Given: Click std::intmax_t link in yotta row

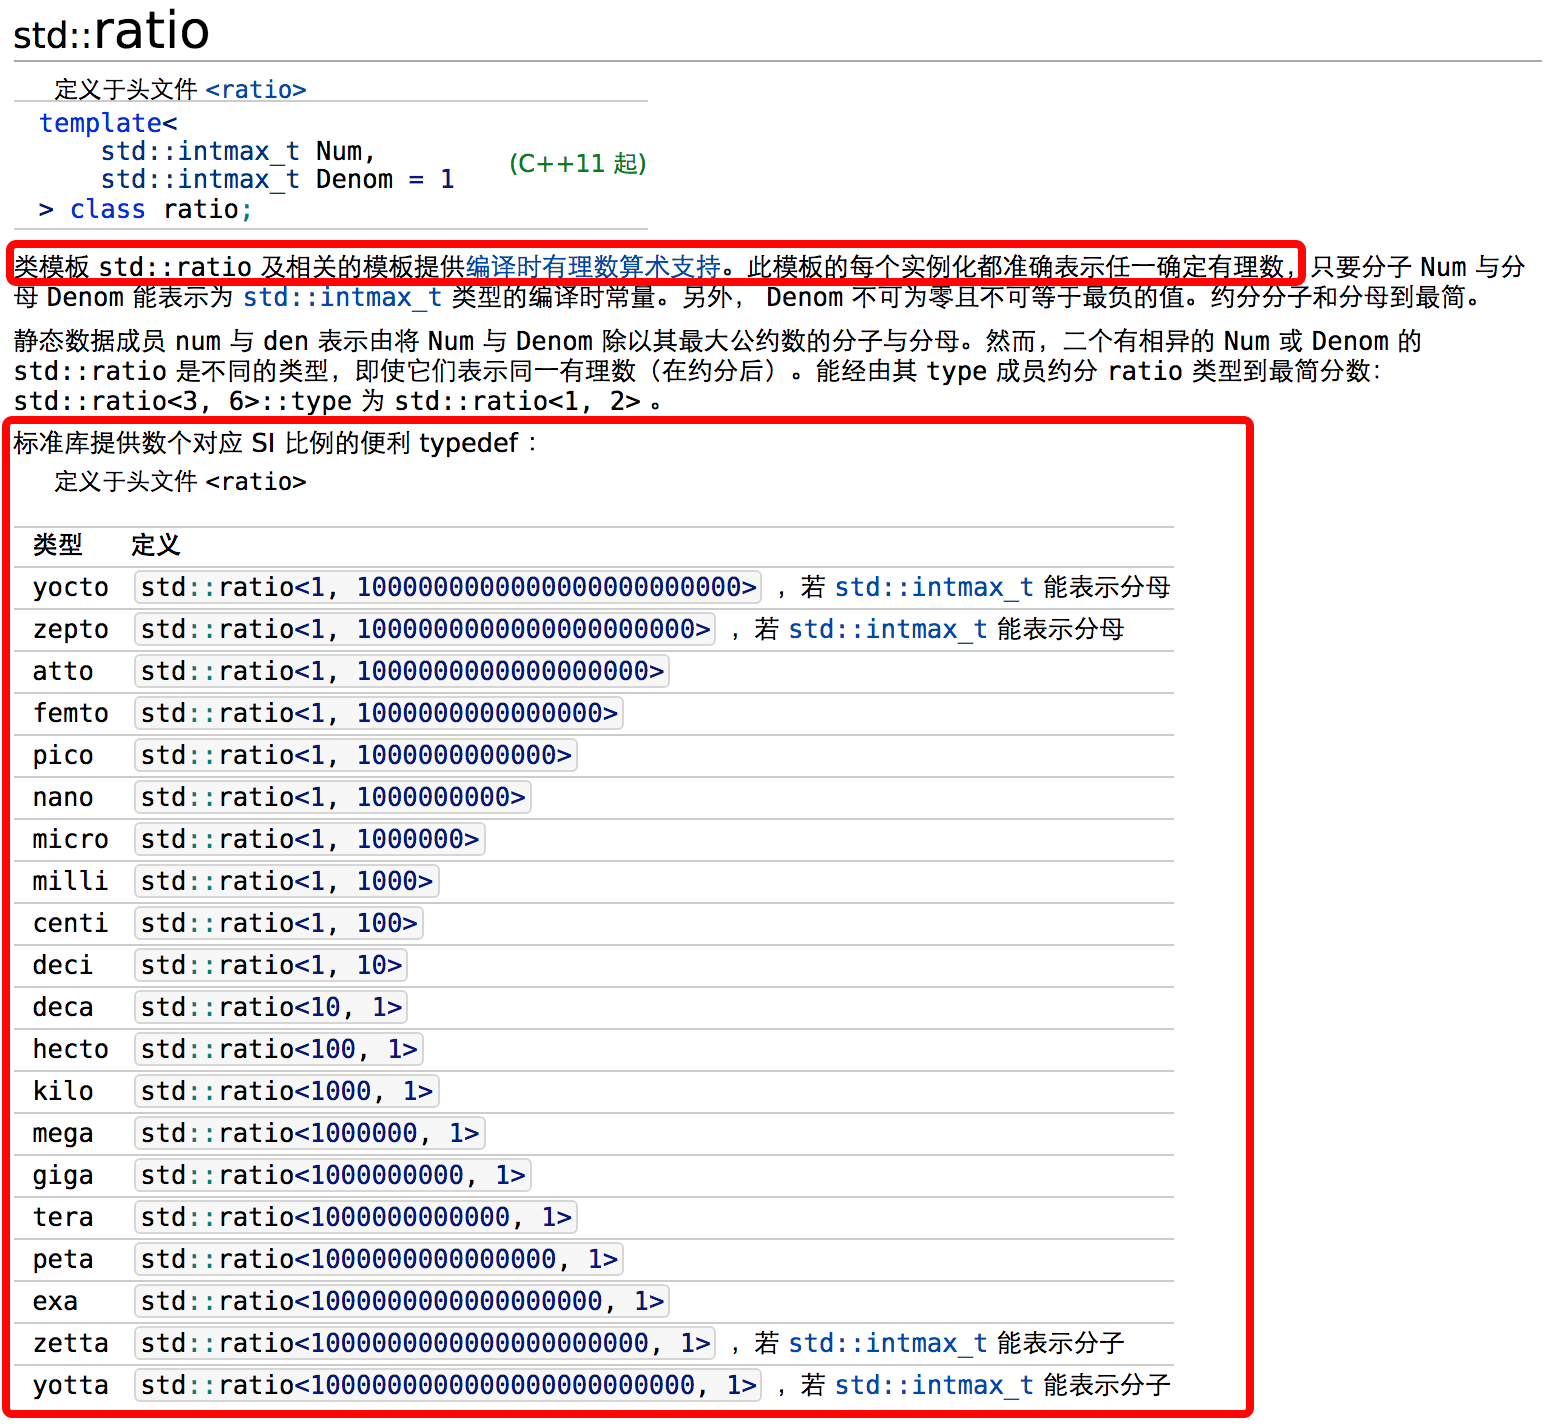Looking at the screenshot, I should pyautogui.click(x=932, y=1385).
